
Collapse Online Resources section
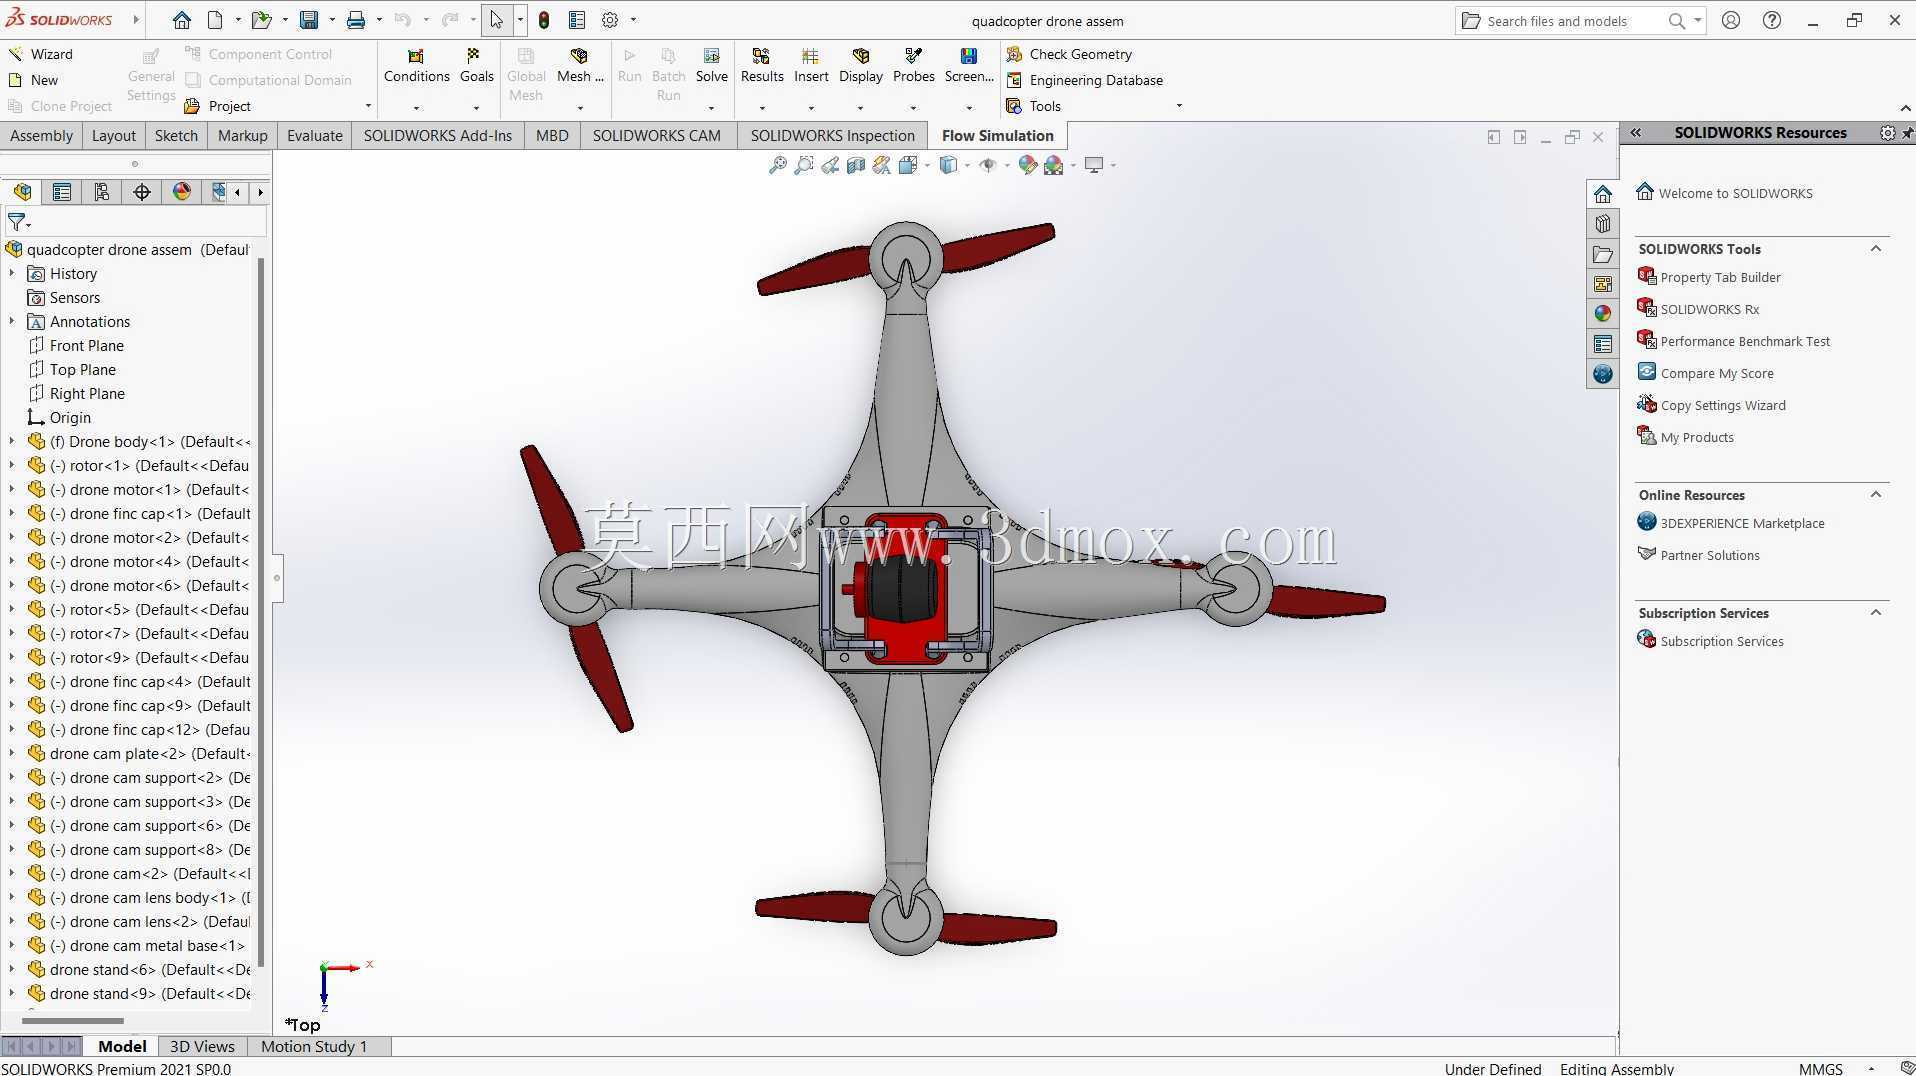point(1876,495)
